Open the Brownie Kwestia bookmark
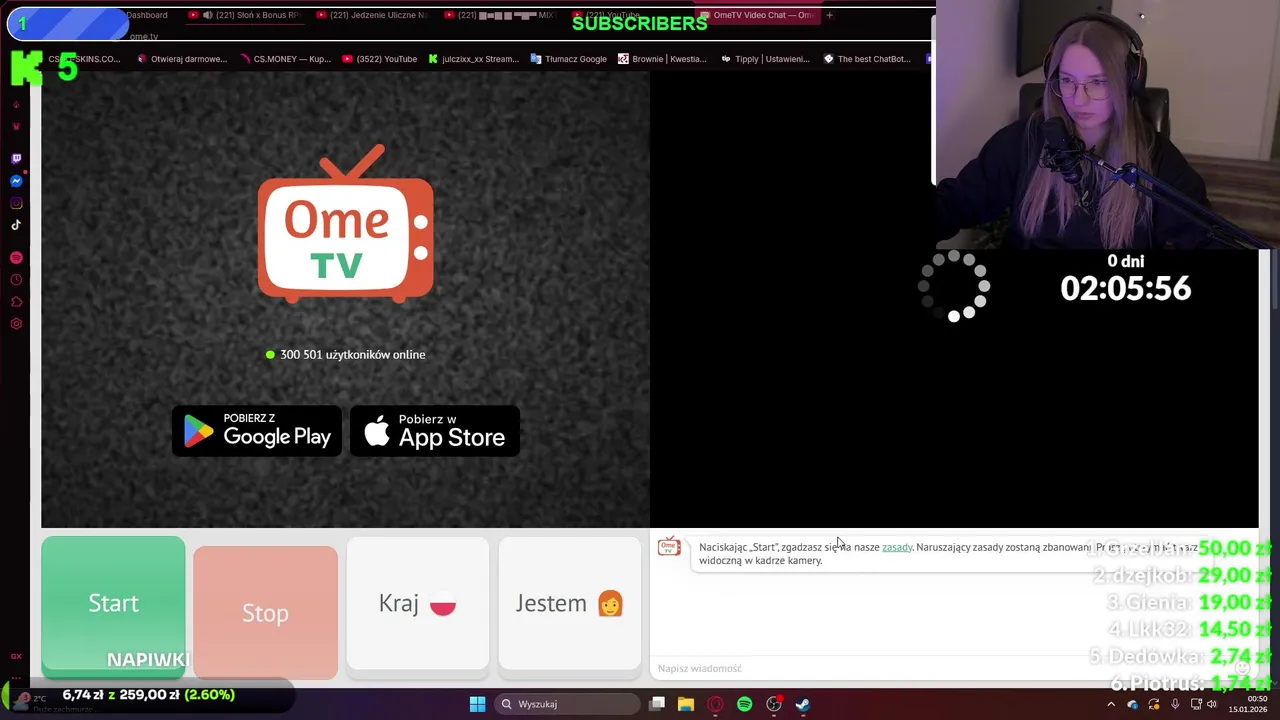This screenshot has width=1280, height=720. [662, 59]
